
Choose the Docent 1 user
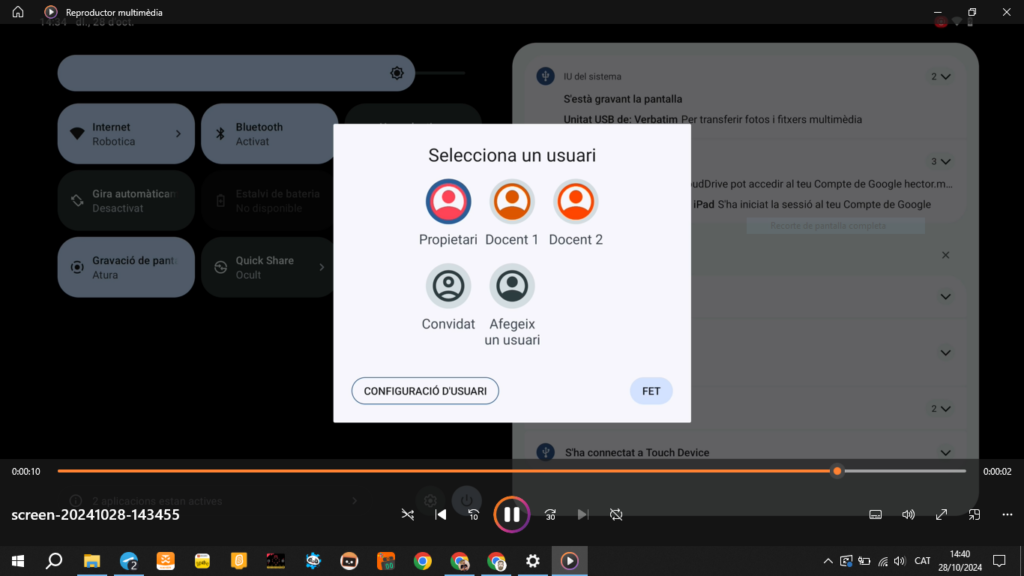tap(512, 201)
